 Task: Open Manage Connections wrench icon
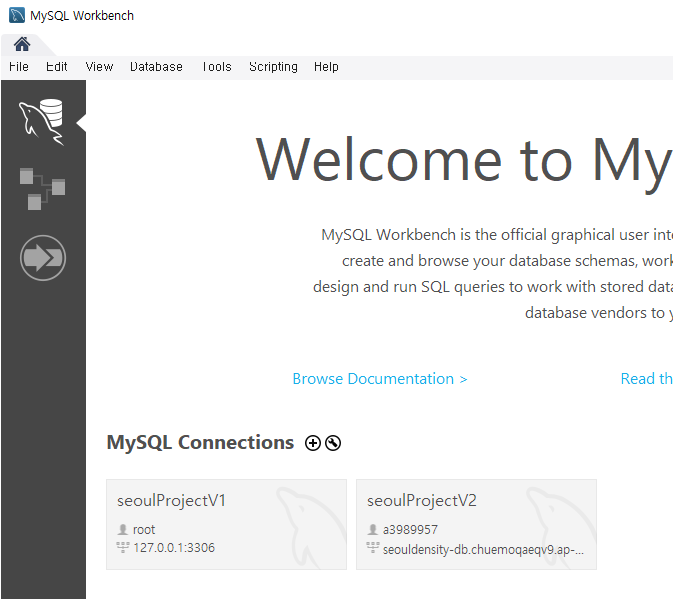333,443
